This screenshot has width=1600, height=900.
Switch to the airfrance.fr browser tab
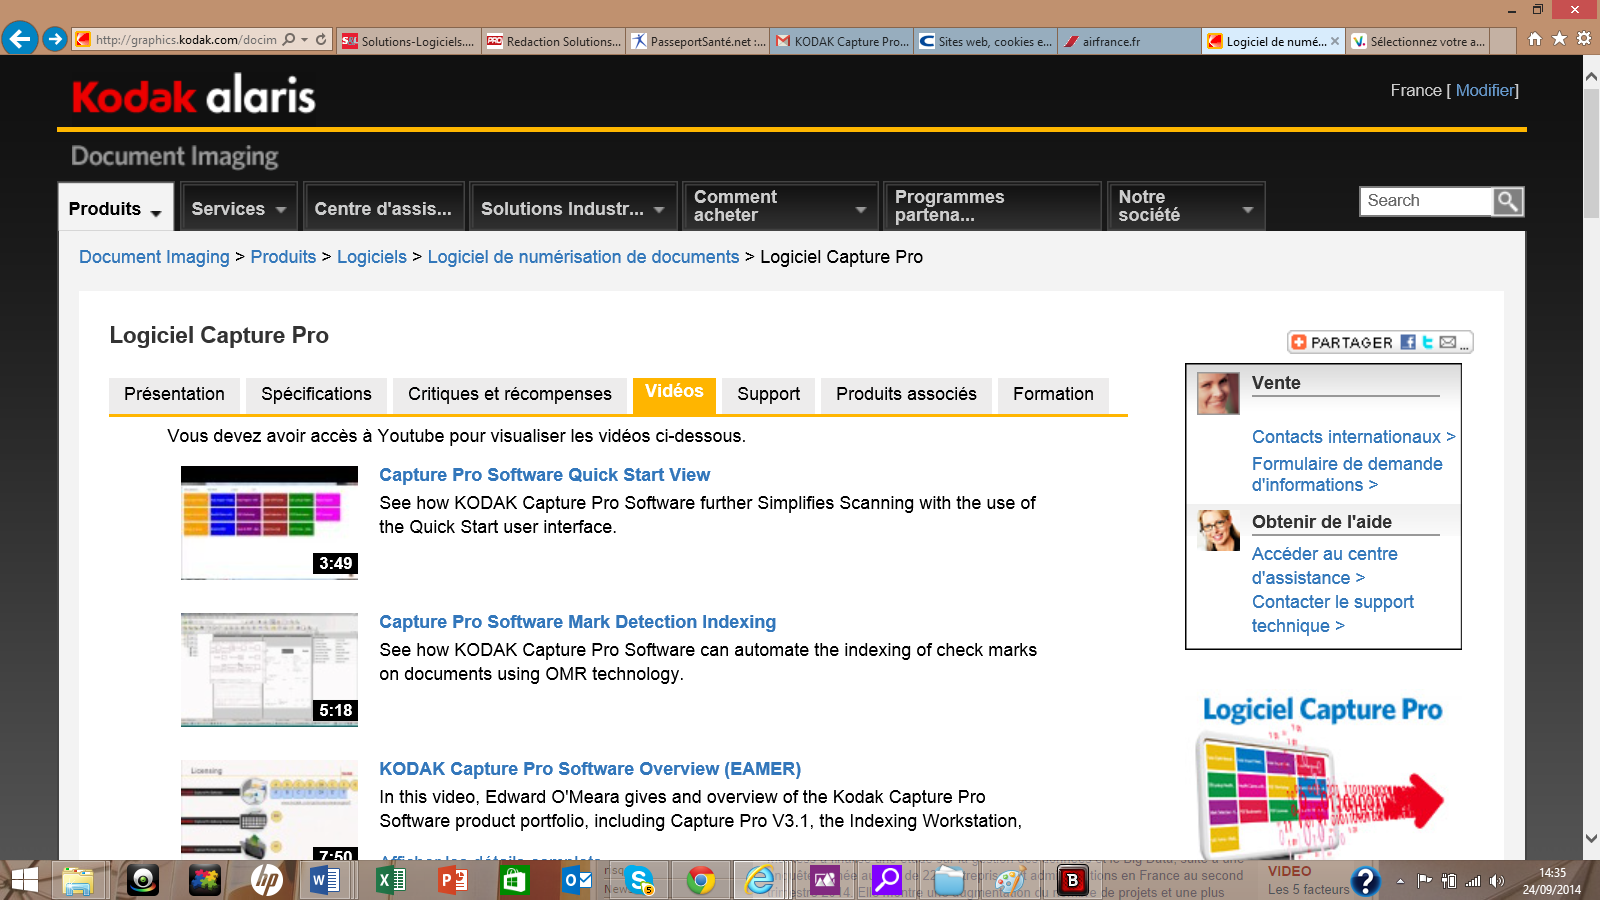pos(1130,41)
